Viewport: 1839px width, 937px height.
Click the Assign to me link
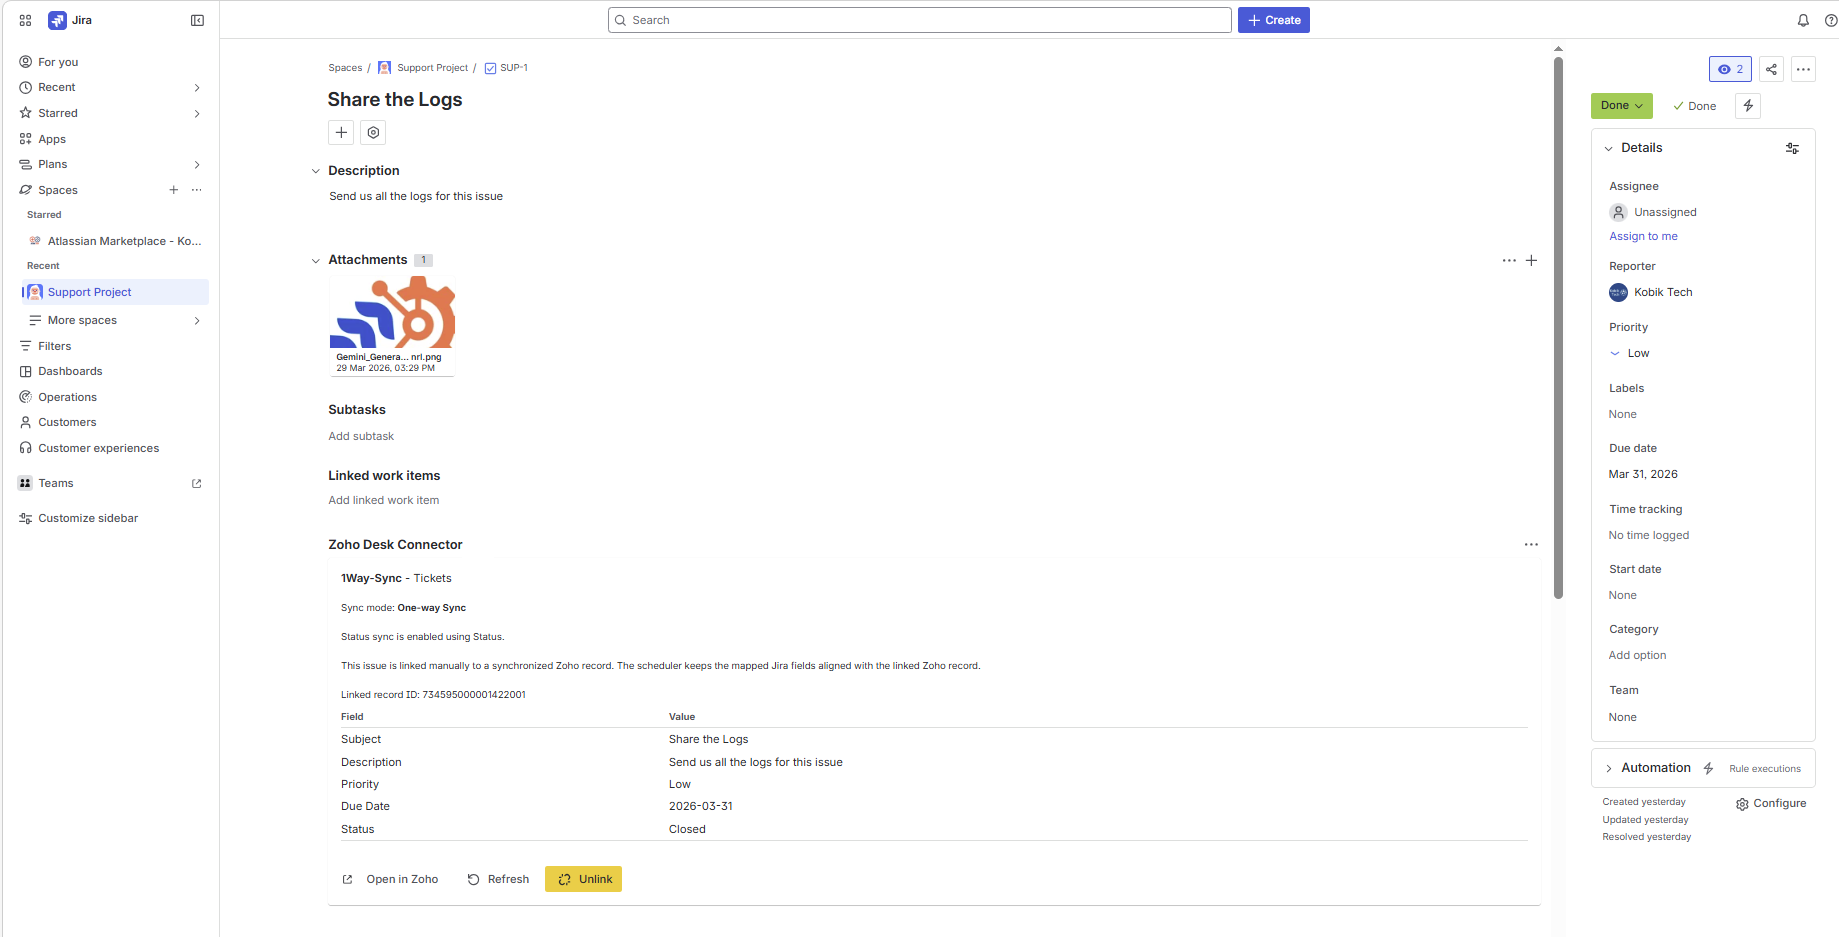[1643, 236]
